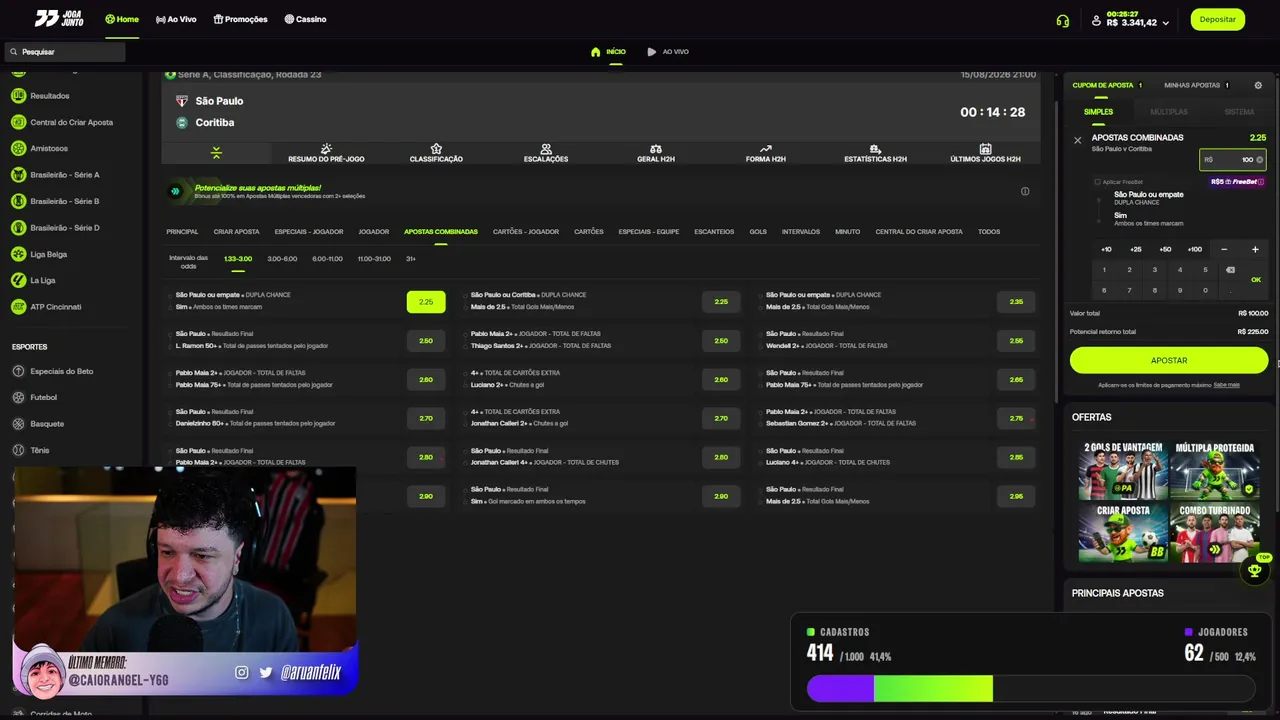
Task: Click the R$ stake amount field
Action: point(1233,160)
